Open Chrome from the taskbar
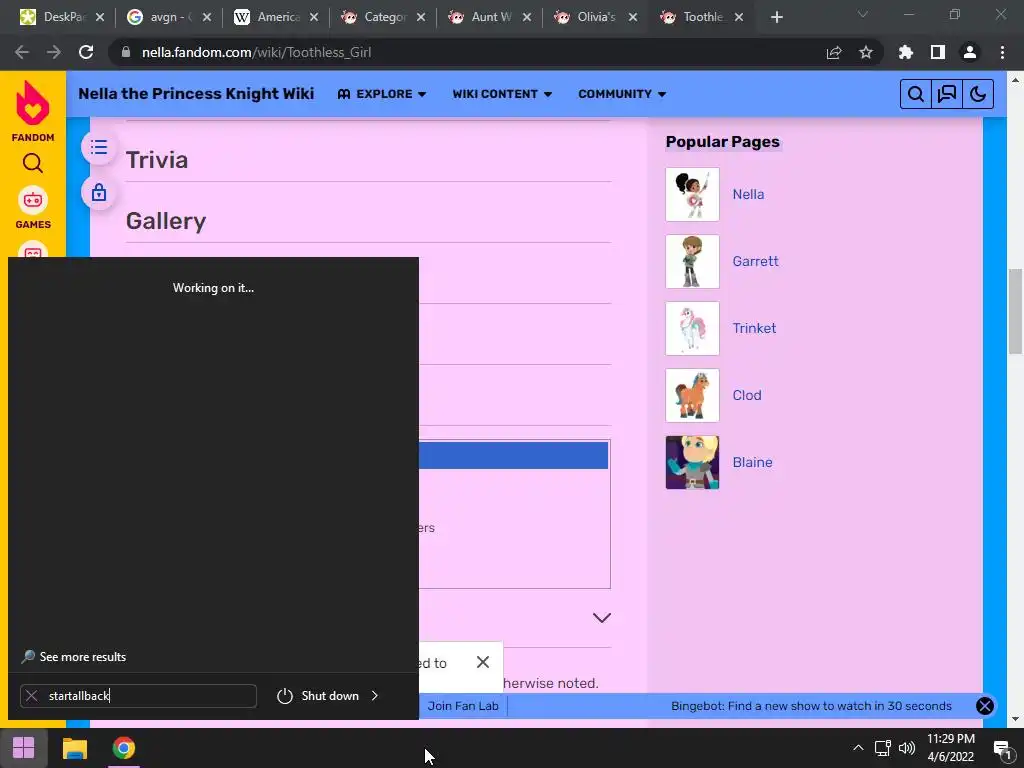The width and height of the screenshot is (1024, 768). 123,748
